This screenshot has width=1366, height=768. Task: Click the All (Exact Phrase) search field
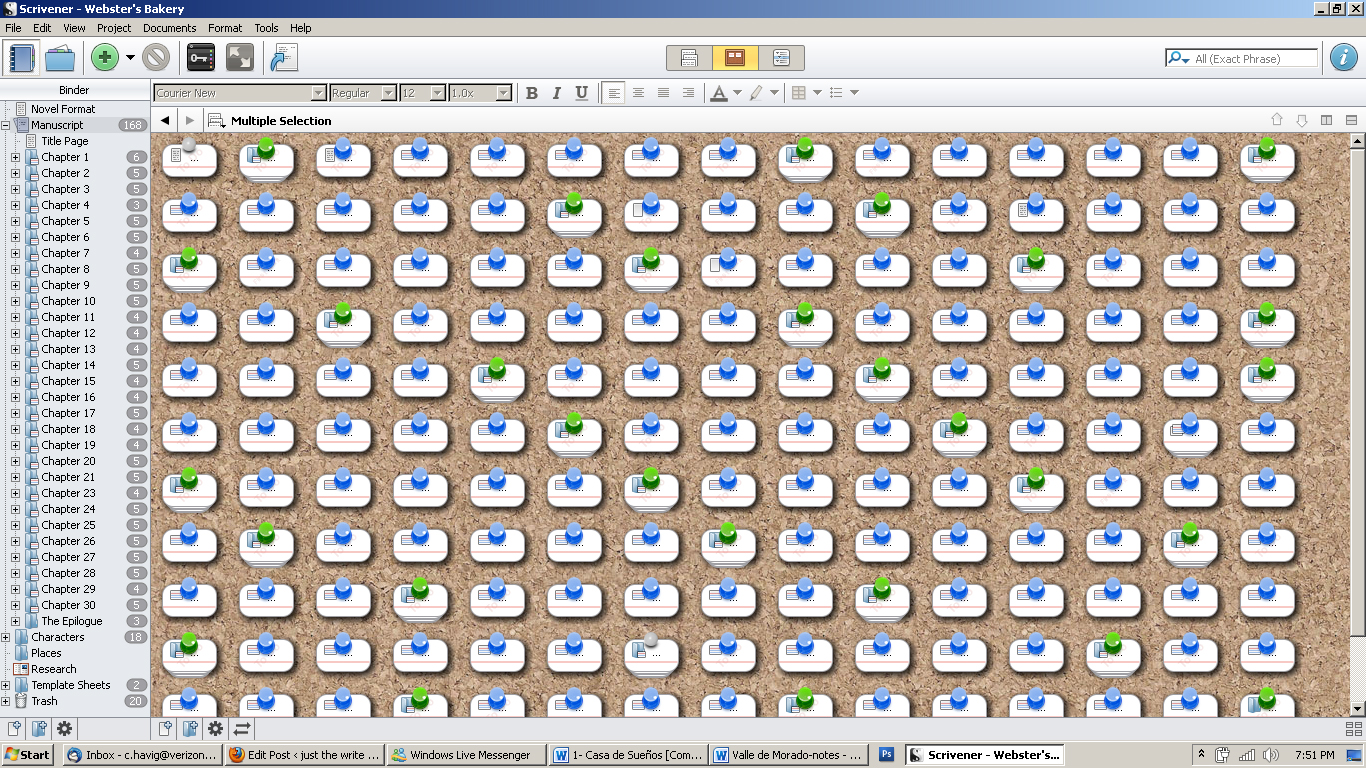pyautogui.click(x=1254, y=59)
